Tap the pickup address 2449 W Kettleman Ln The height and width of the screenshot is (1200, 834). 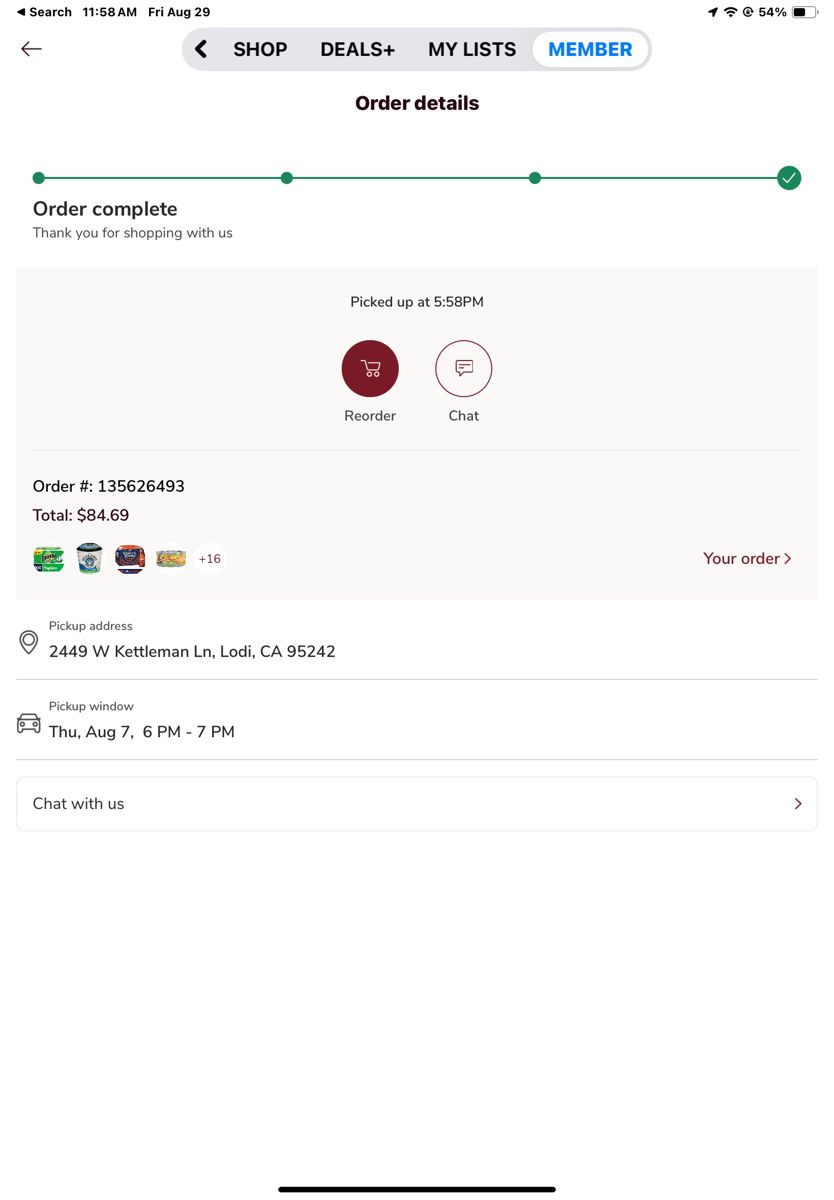[x=192, y=651]
